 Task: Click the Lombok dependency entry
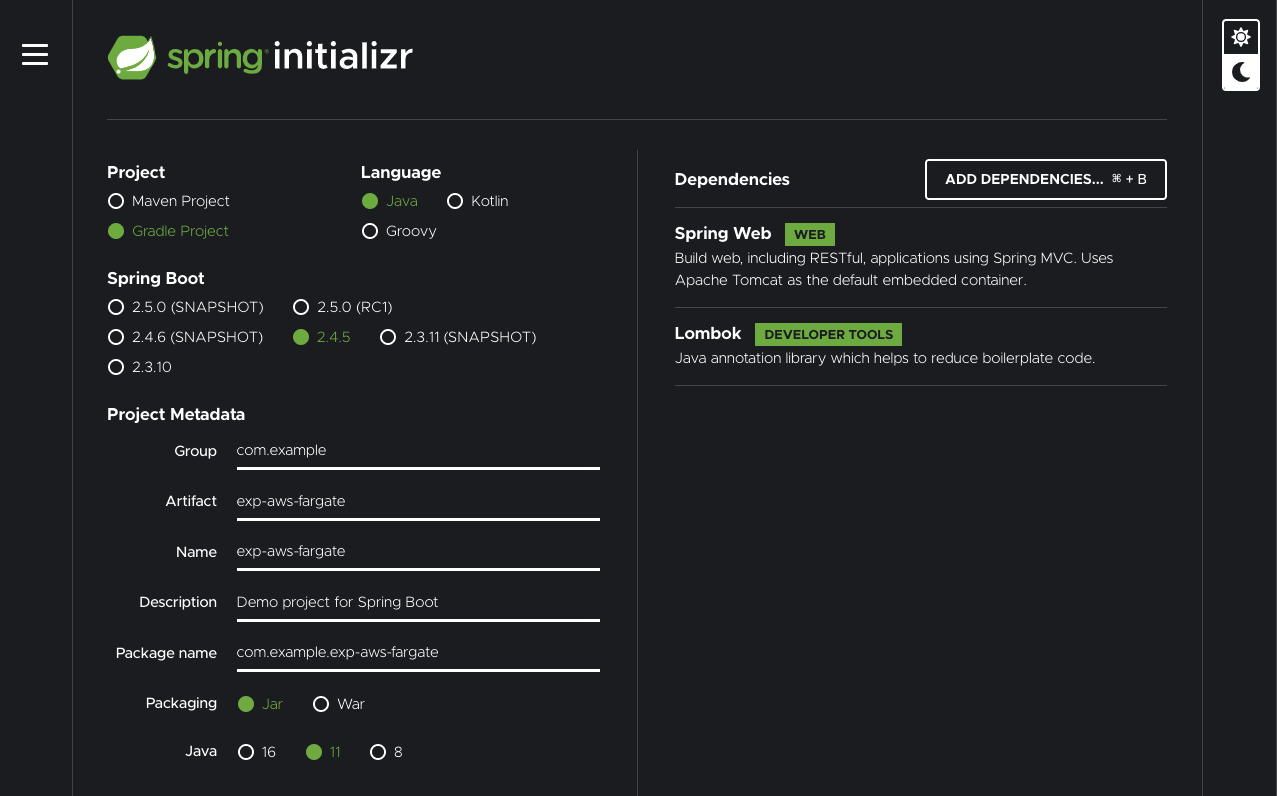921,346
